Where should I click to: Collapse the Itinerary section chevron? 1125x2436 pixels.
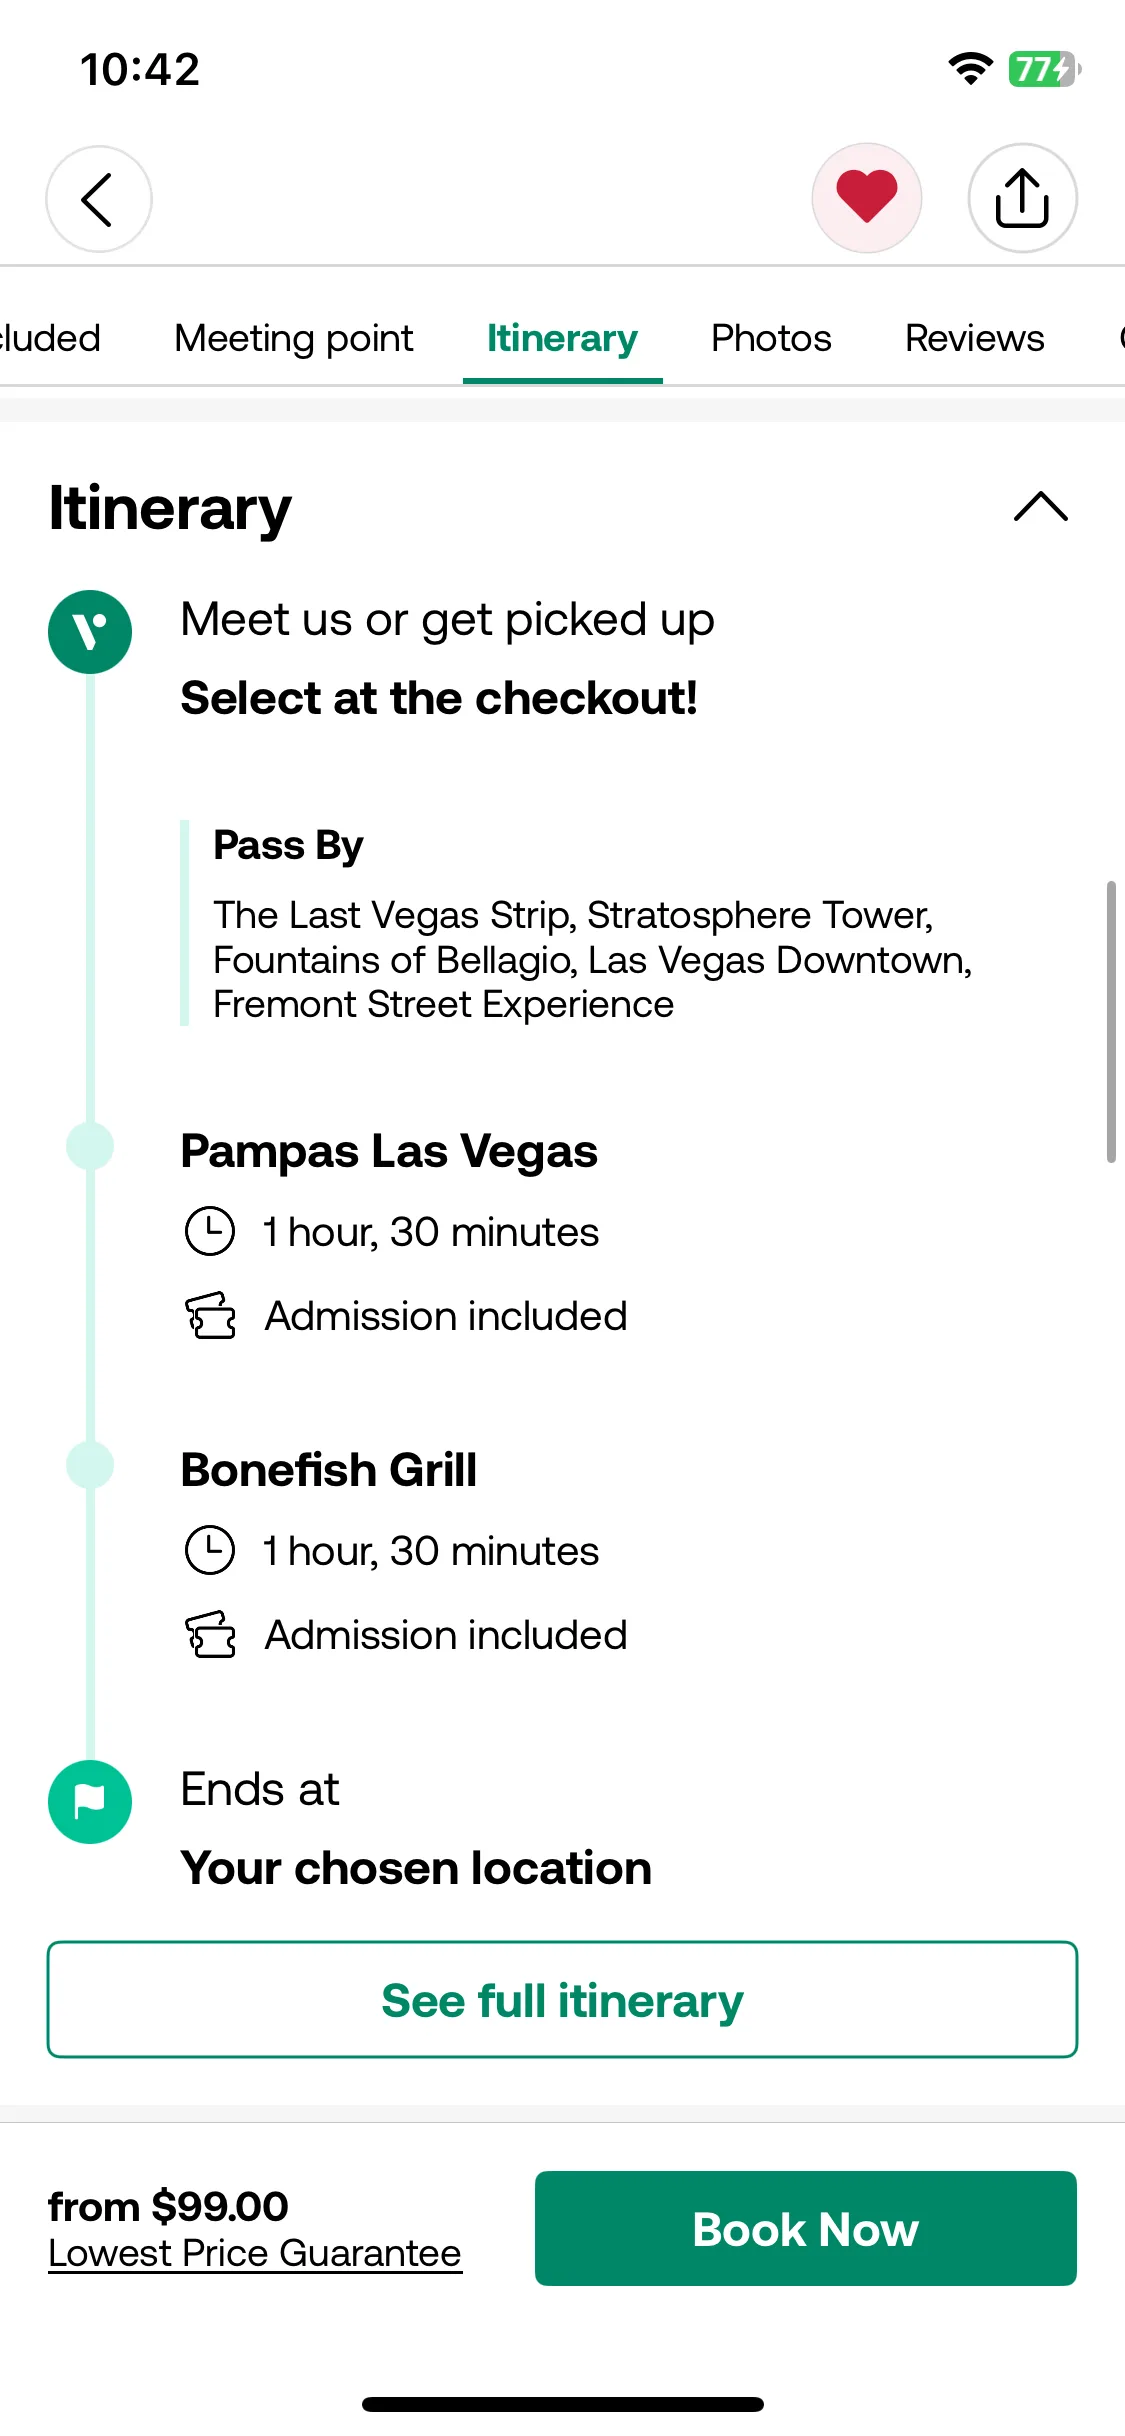(1041, 506)
